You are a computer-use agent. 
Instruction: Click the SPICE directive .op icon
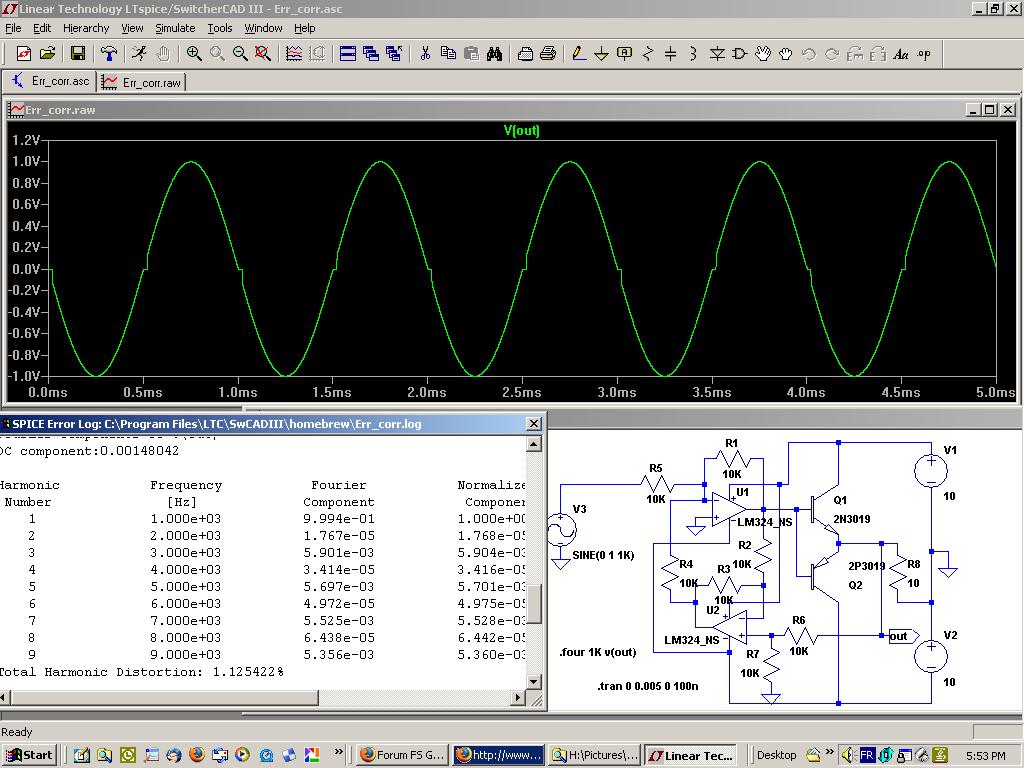924,54
